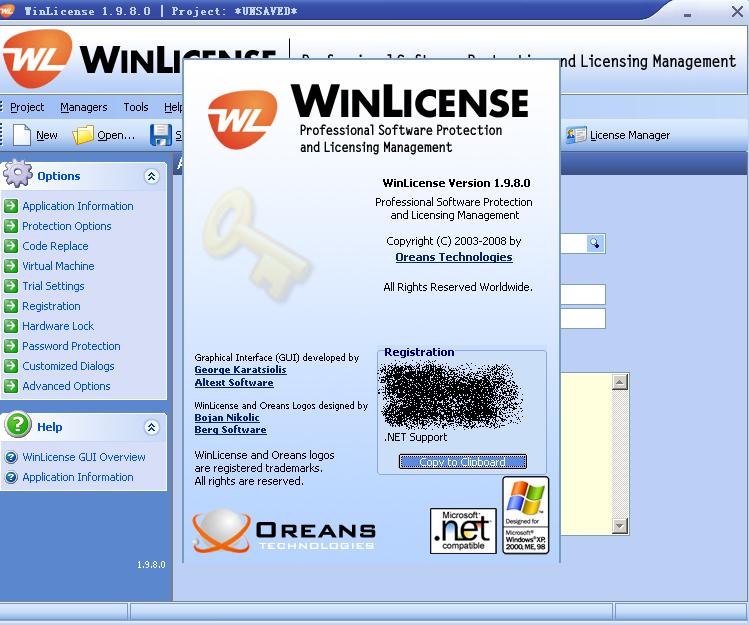Screen dimensions: 749x625
Task: Close the WinLicense window
Action: (x=737, y=11)
